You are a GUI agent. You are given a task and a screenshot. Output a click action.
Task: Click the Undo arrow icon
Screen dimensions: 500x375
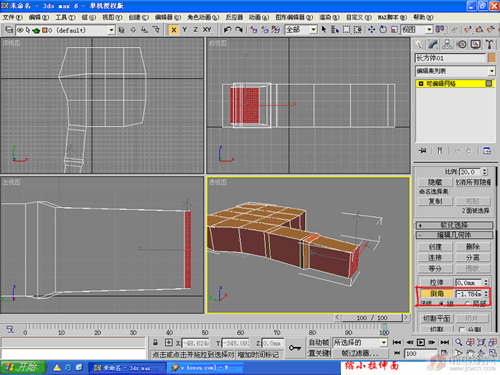click(x=227, y=30)
